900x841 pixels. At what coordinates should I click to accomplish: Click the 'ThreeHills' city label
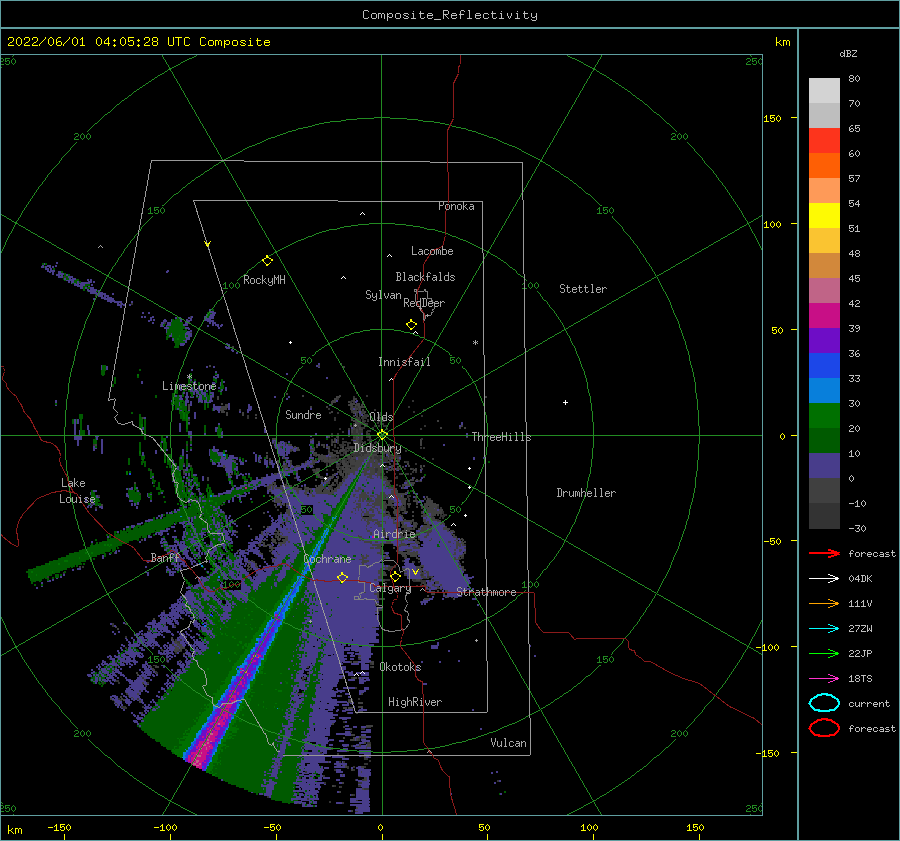point(502,437)
